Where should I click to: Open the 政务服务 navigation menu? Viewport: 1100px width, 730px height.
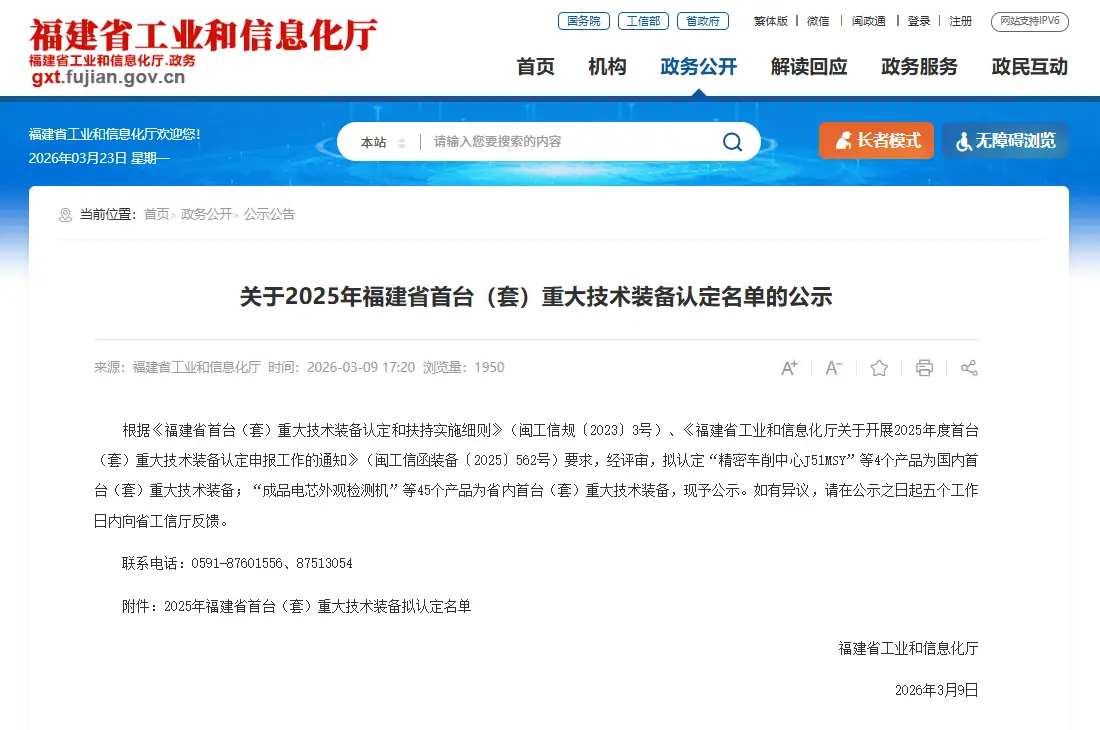[919, 67]
